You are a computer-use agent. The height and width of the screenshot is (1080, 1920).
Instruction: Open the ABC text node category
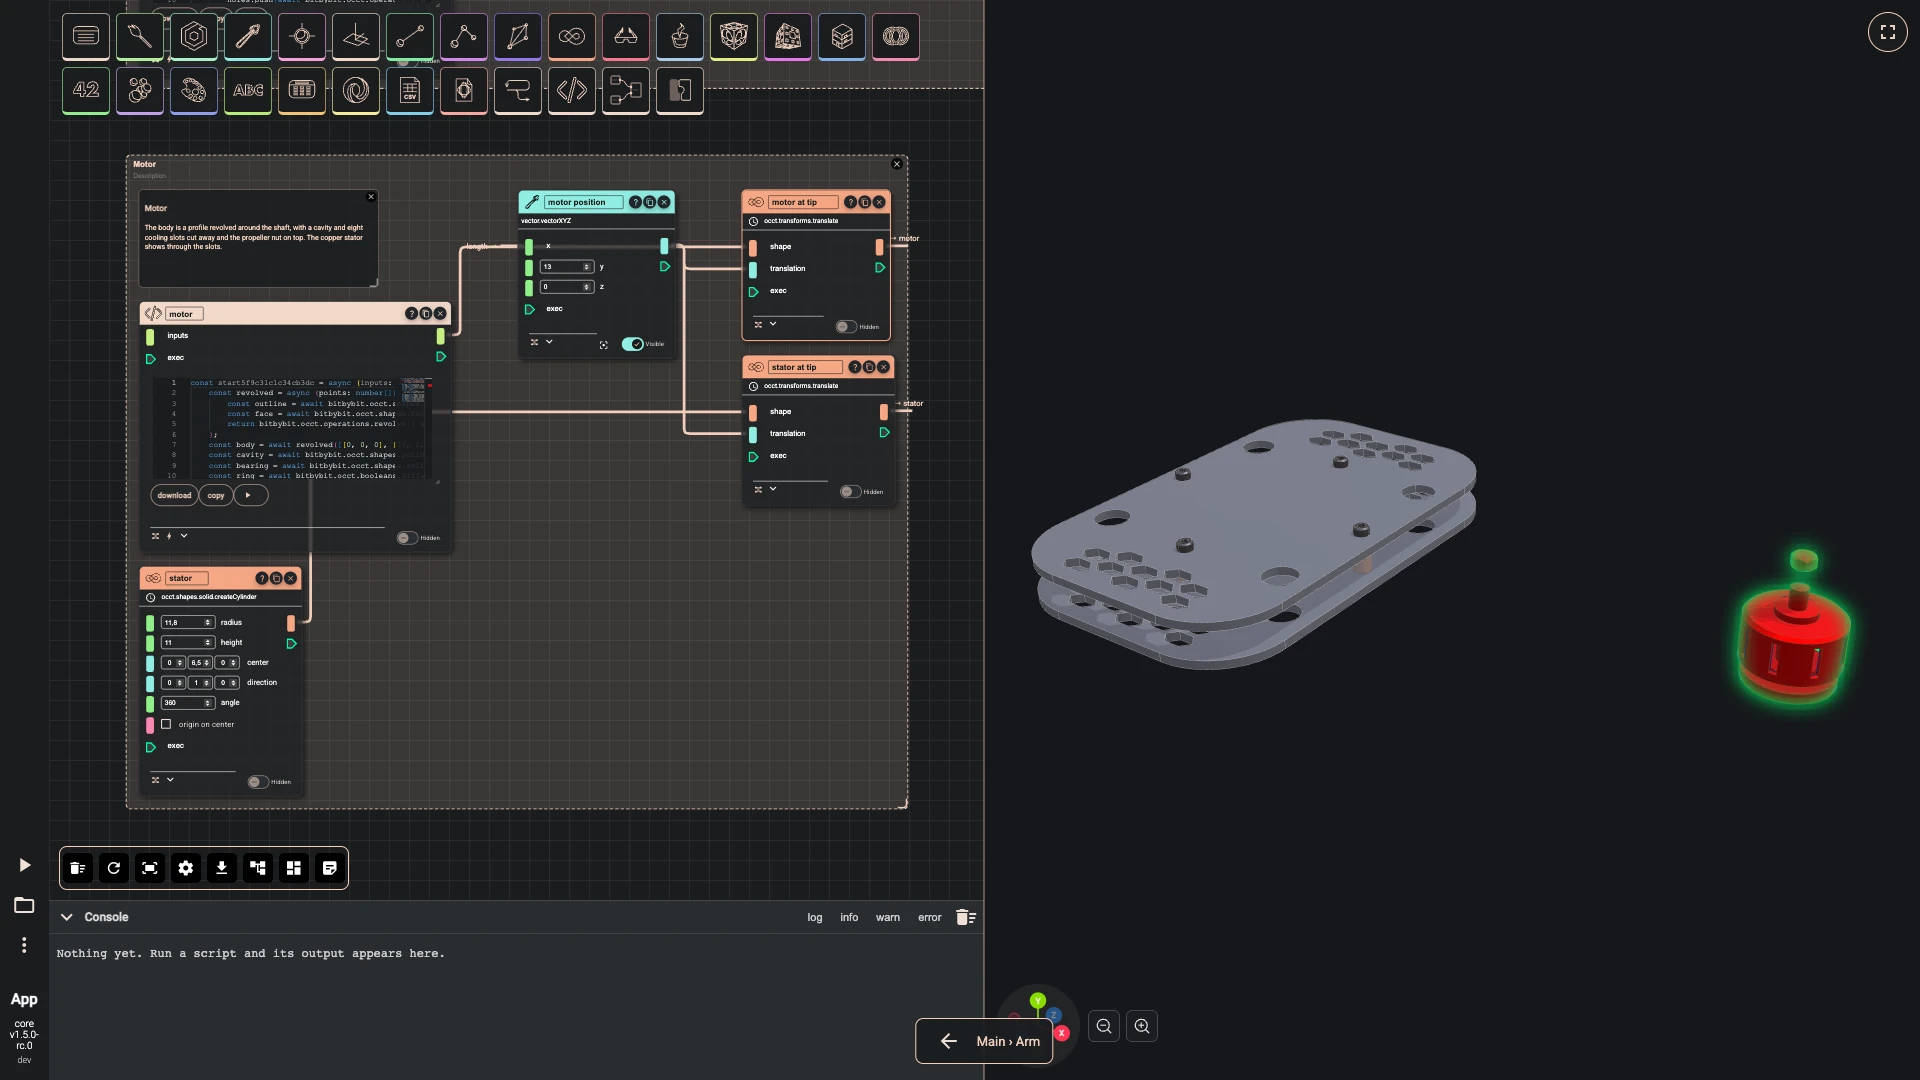(x=248, y=90)
